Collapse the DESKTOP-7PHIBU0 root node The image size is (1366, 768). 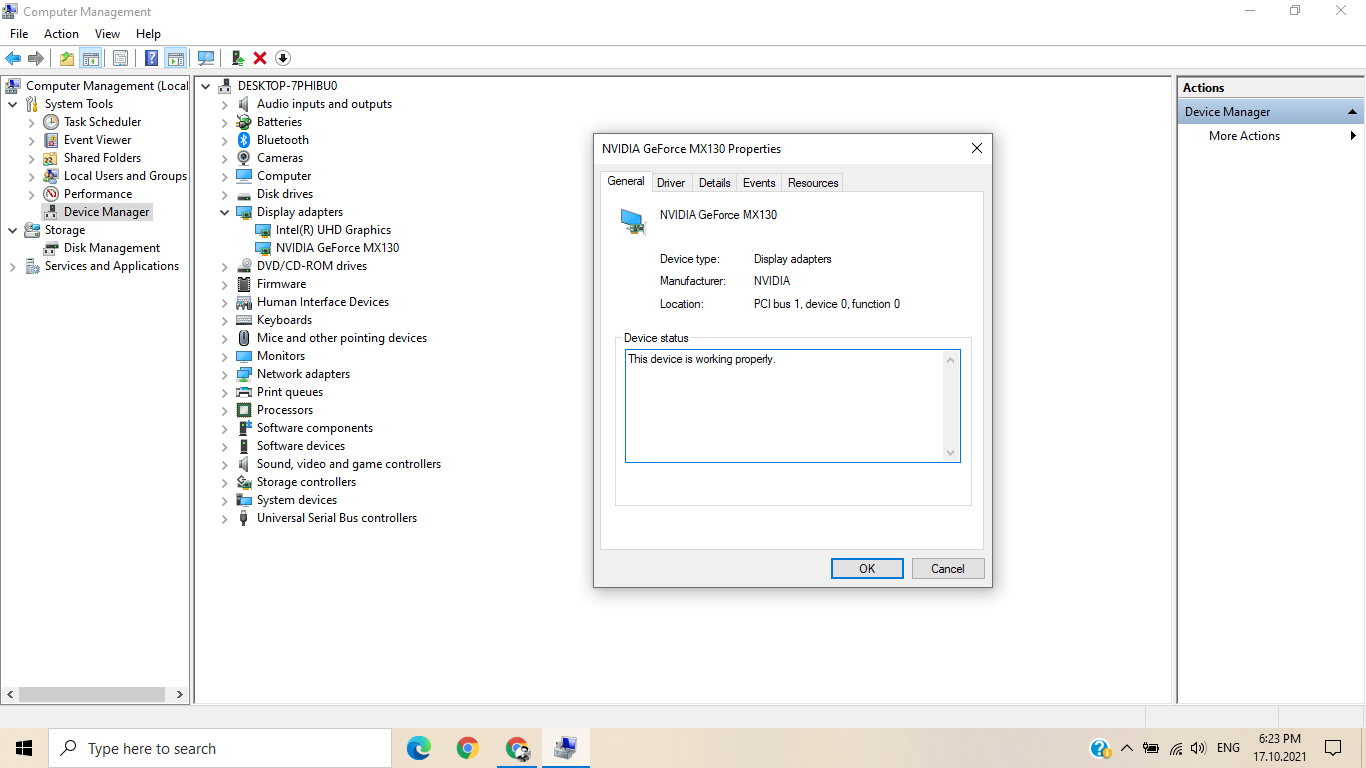point(206,86)
